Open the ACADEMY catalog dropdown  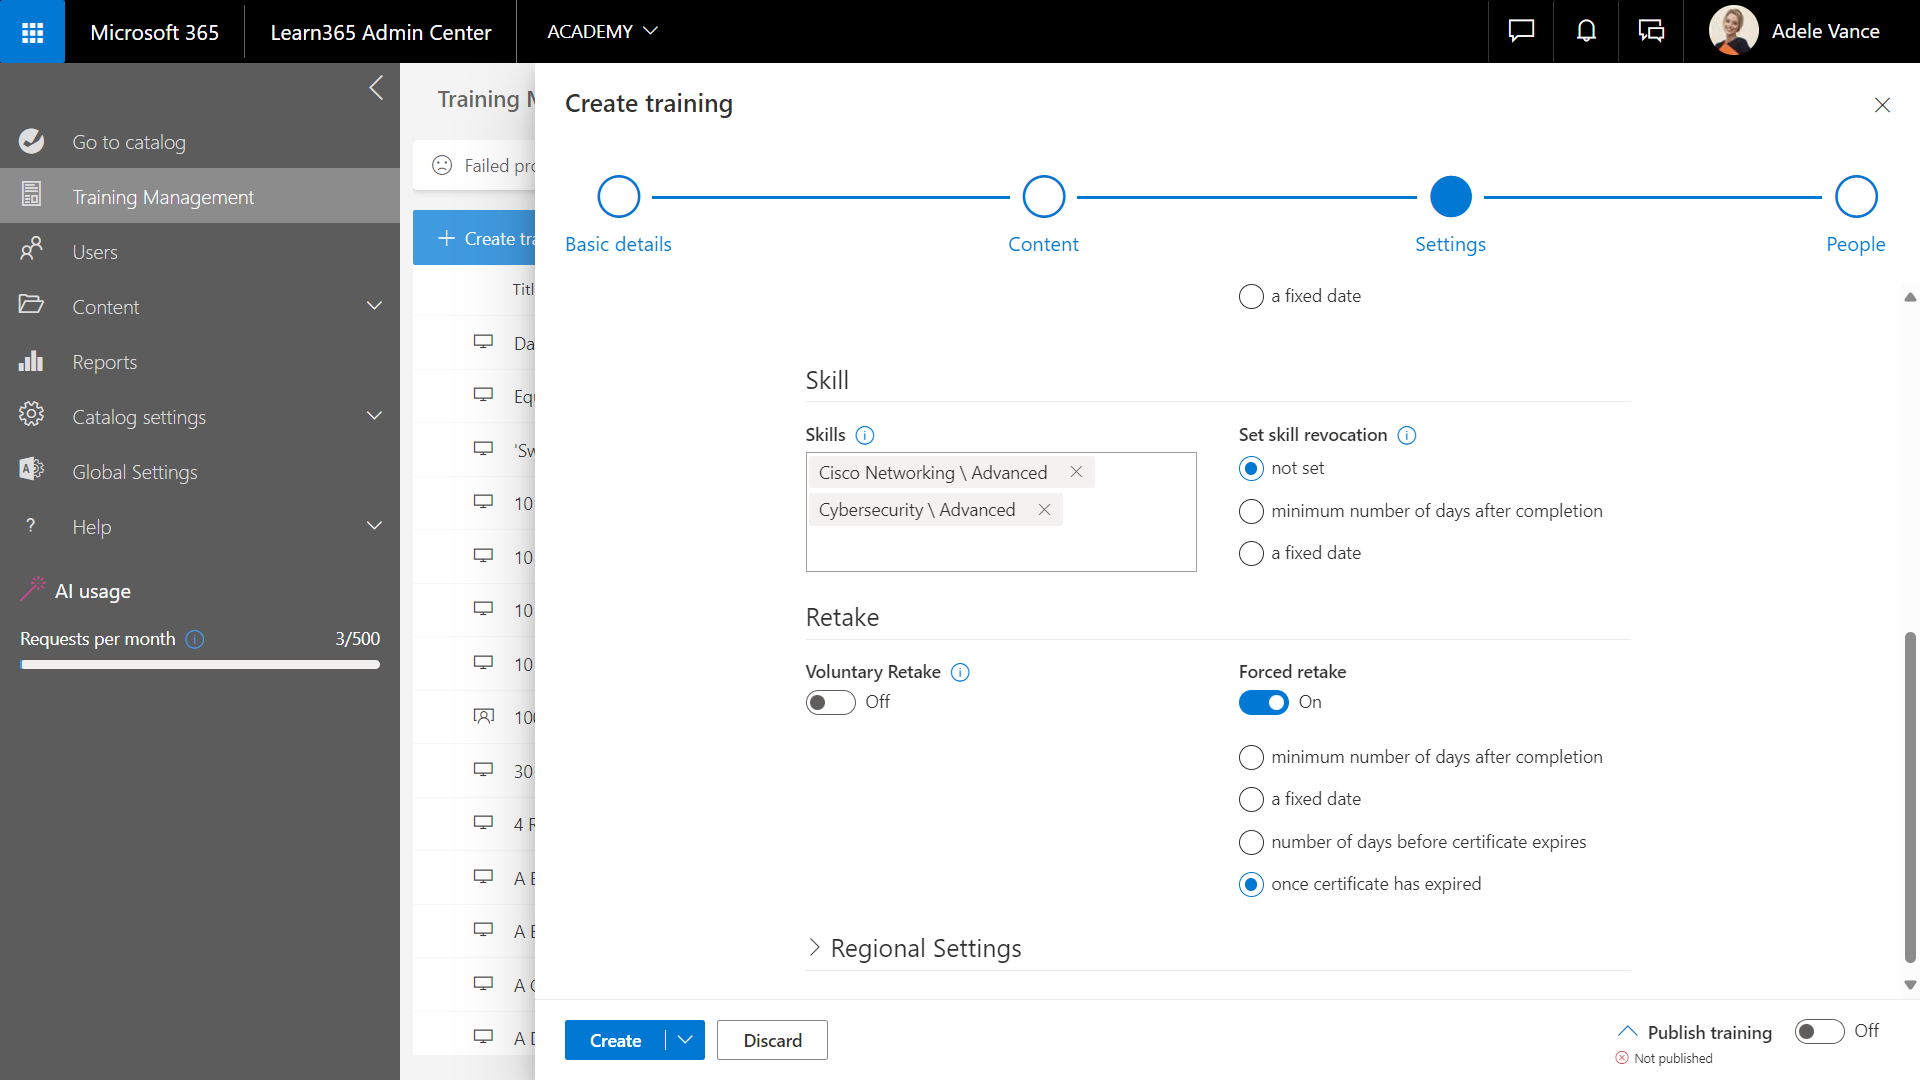click(x=602, y=32)
